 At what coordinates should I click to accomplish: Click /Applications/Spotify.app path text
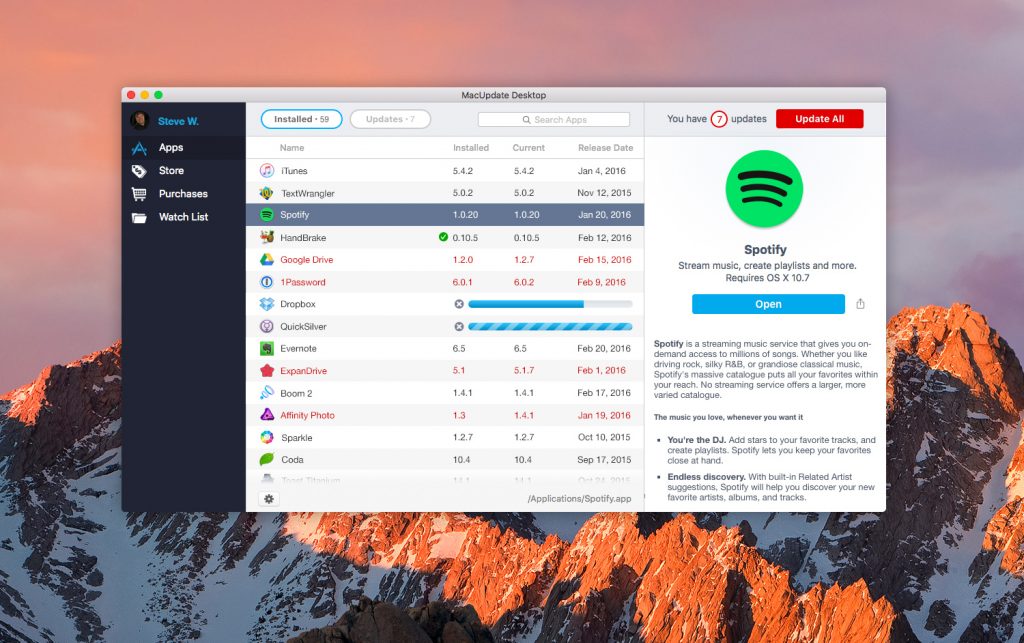pos(579,499)
